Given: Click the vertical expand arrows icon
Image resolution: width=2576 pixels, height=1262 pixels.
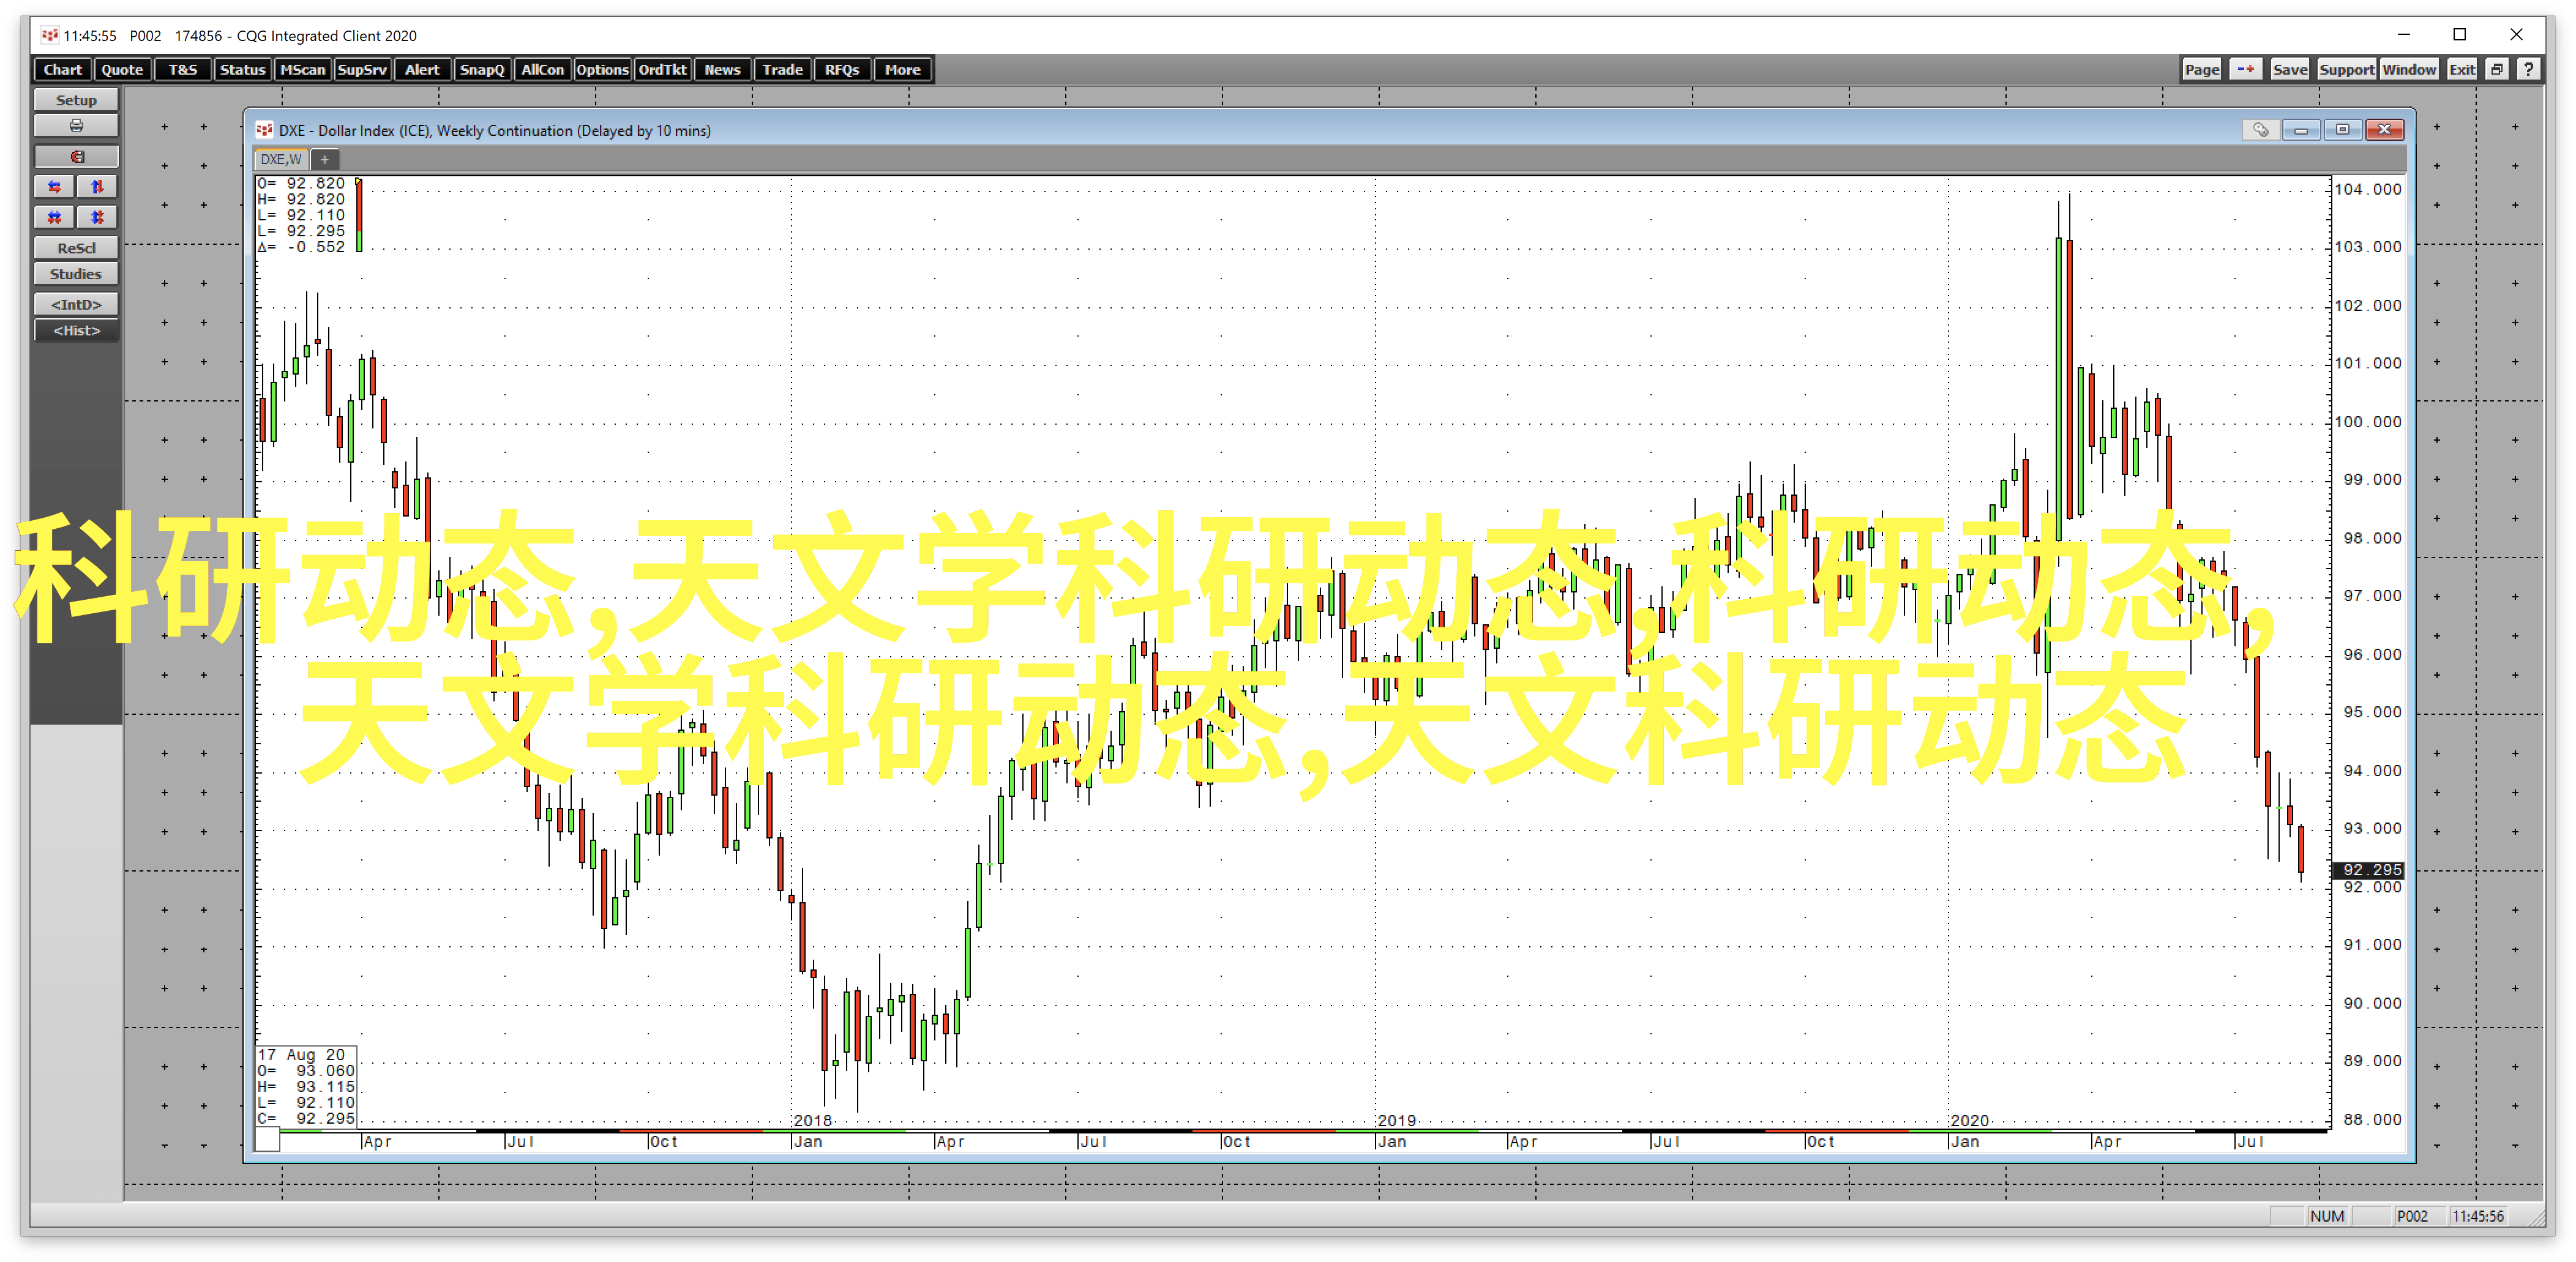Looking at the screenshot, I should coord(97,187).
